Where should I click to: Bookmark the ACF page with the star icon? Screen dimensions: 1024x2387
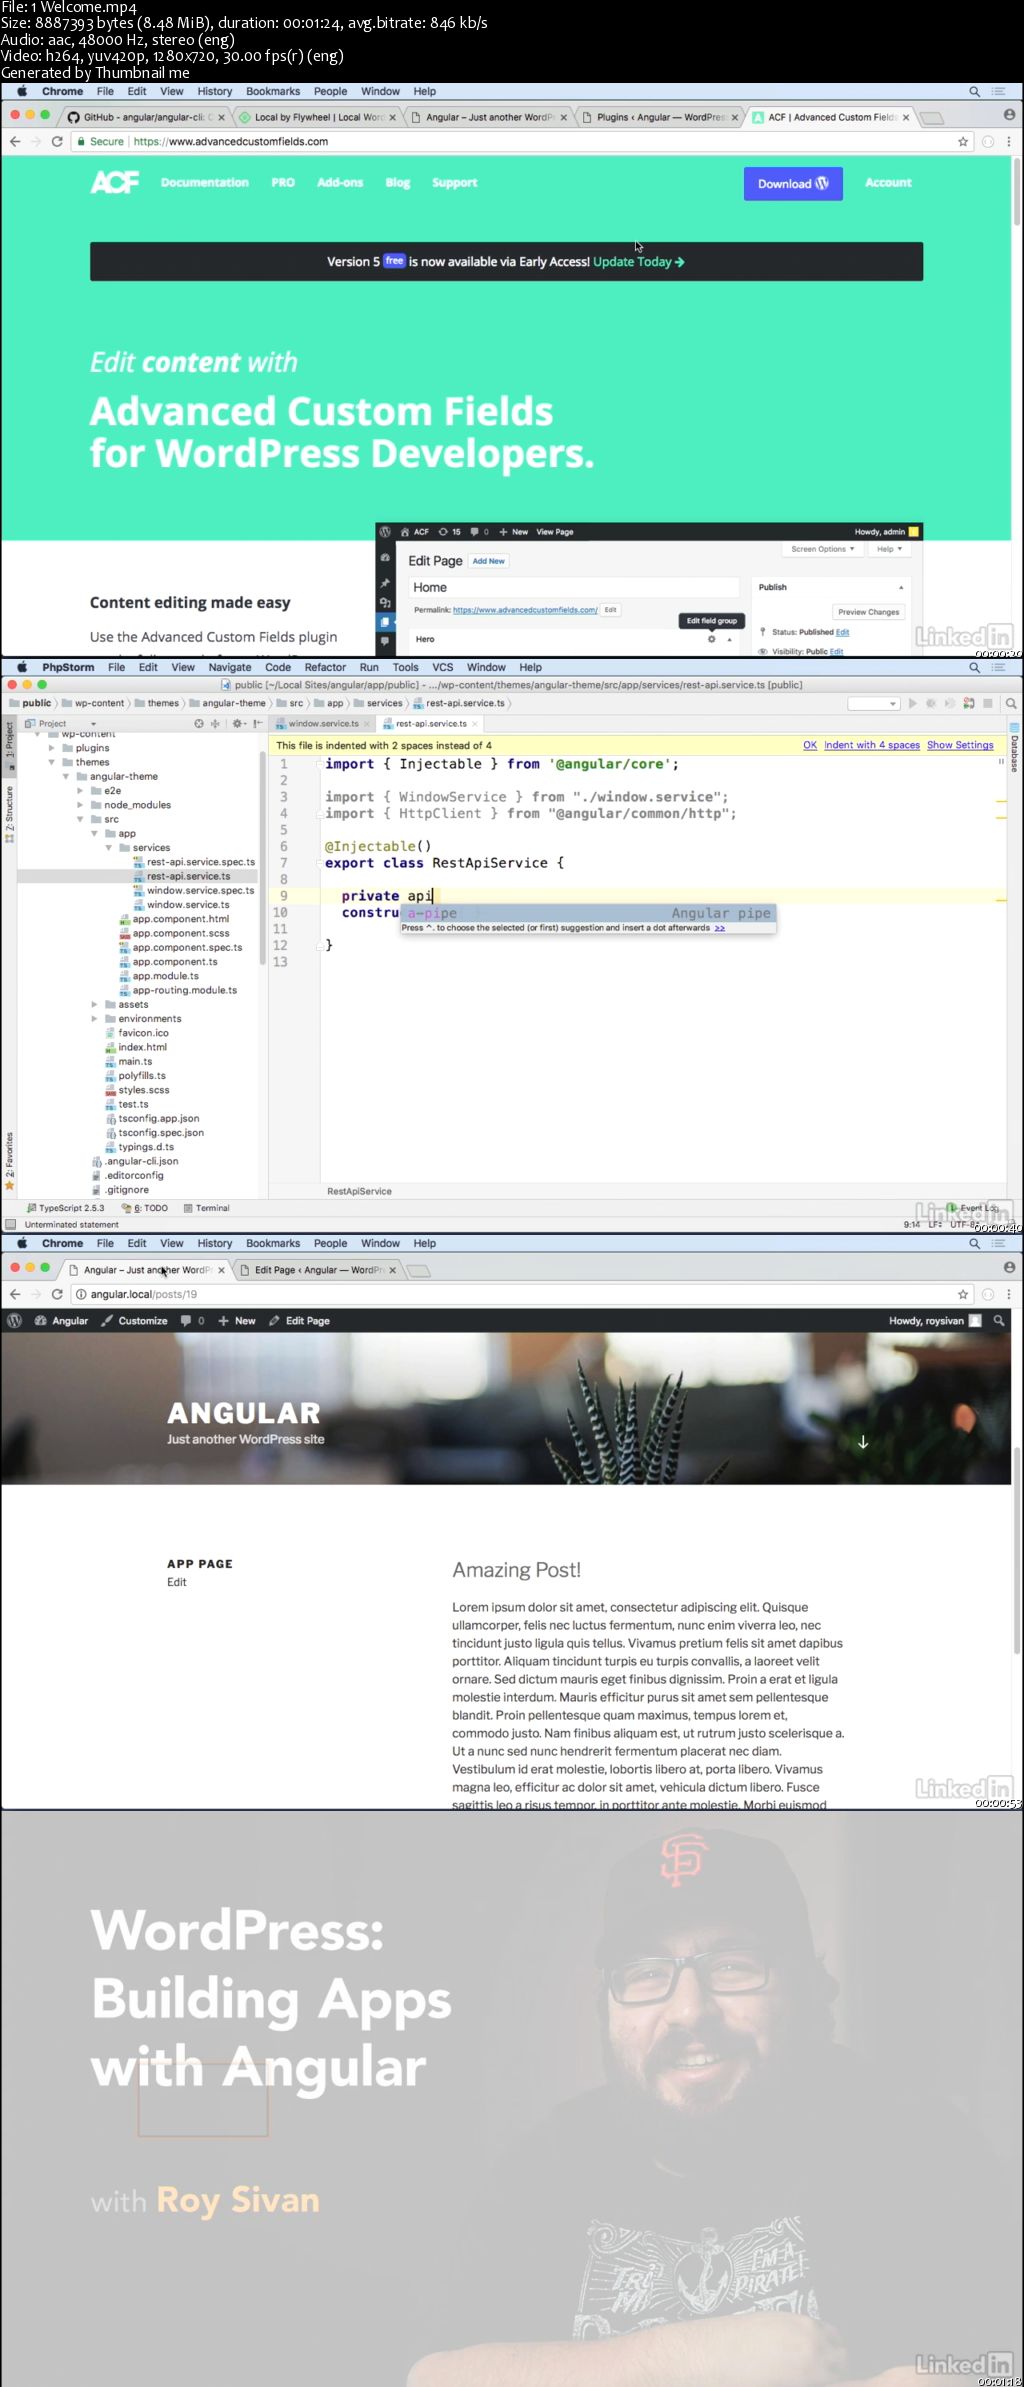tap(963, 142)
